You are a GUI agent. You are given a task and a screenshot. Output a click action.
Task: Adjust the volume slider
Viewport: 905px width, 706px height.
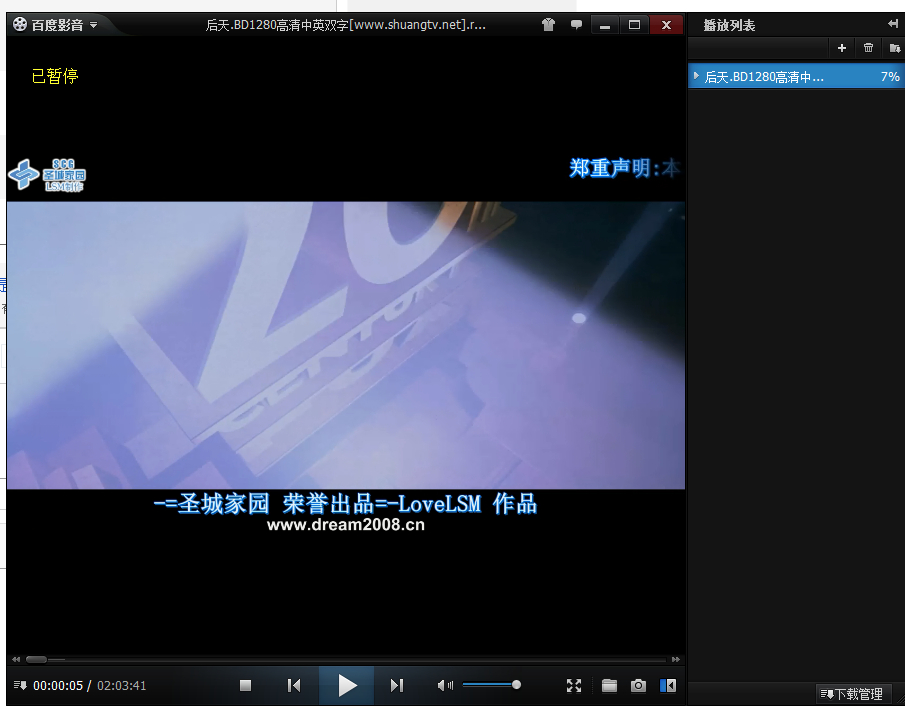[491, 685]
